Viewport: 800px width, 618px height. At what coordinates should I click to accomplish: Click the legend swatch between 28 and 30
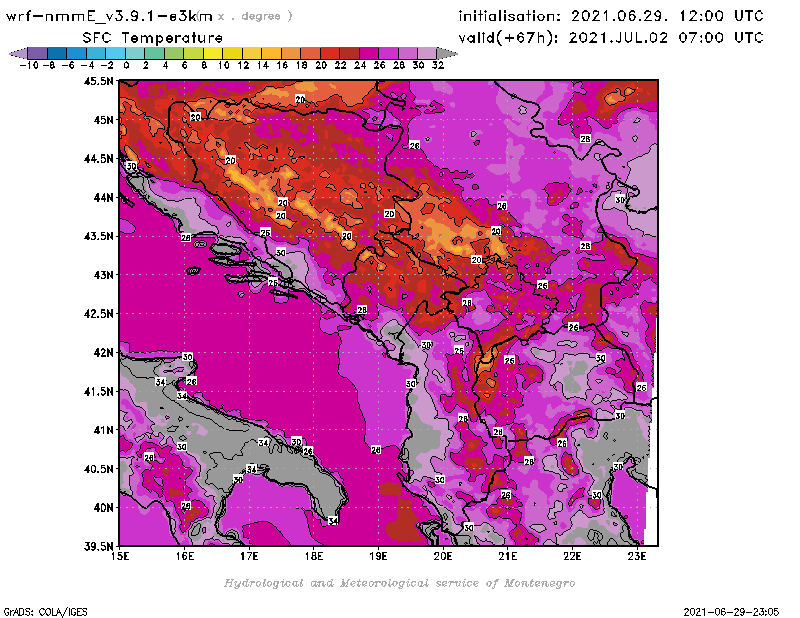408,53
